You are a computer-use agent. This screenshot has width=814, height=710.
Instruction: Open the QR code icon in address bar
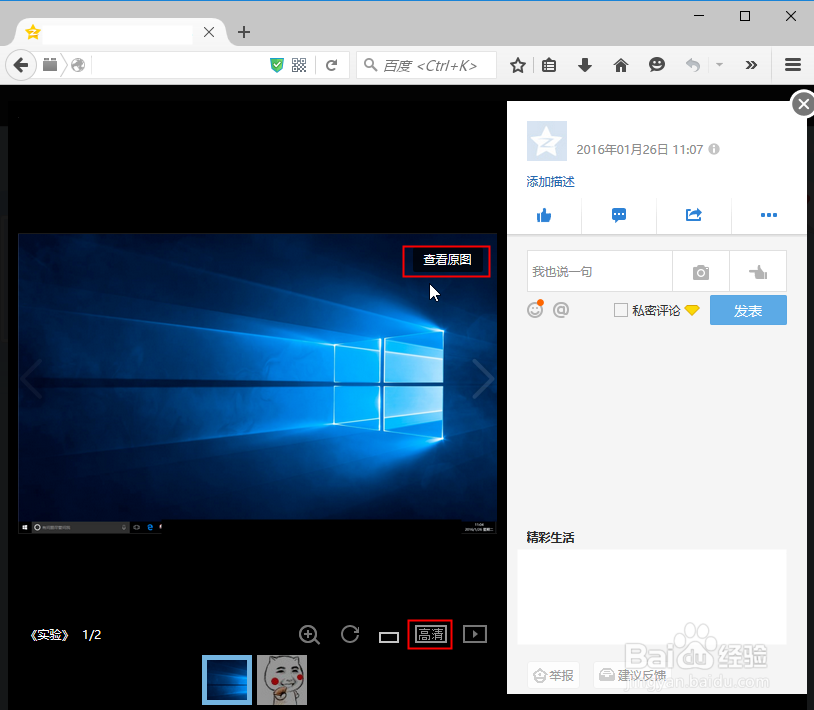(299, 65)
